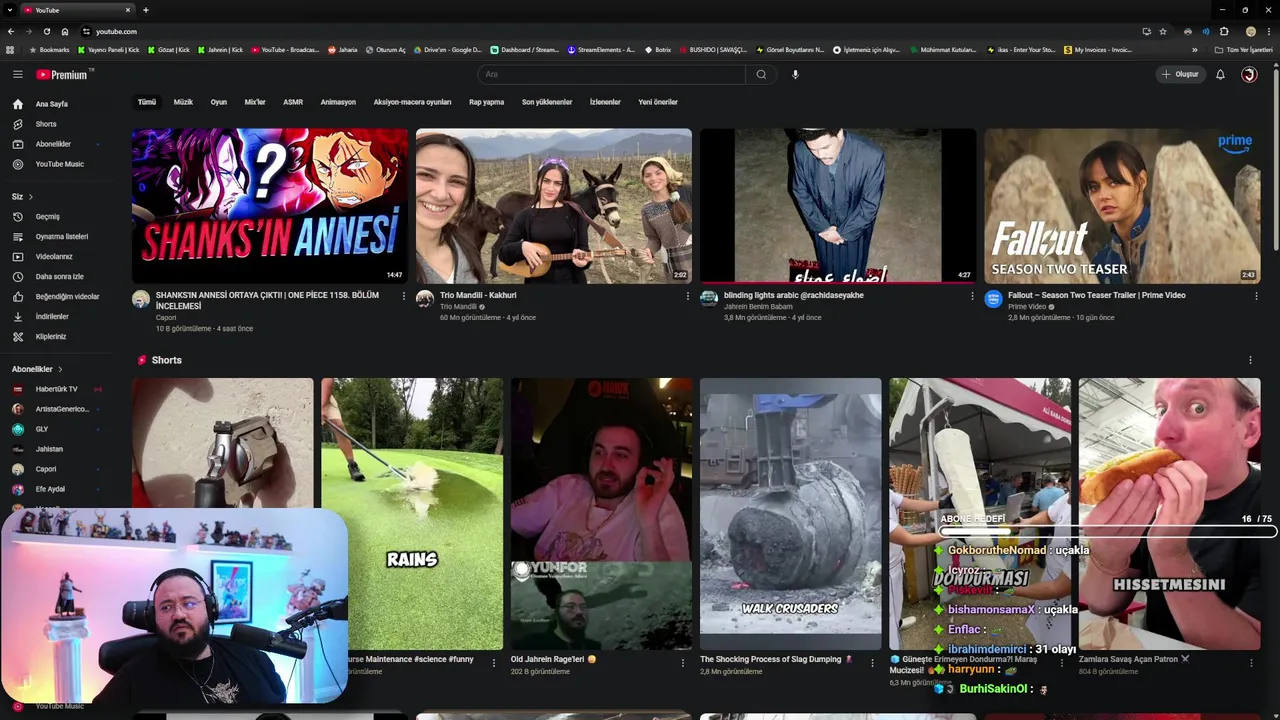Open browser extensions puzzle icon
This screenshot has width=1280, height=720.
point(1224,31)
